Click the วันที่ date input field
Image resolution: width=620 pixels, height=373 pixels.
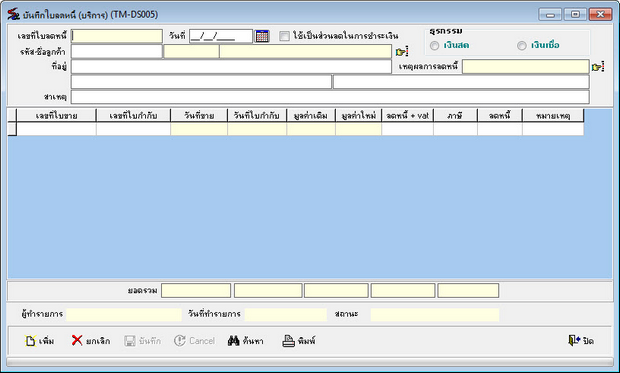pyautogui.click(x=221, y=36)
